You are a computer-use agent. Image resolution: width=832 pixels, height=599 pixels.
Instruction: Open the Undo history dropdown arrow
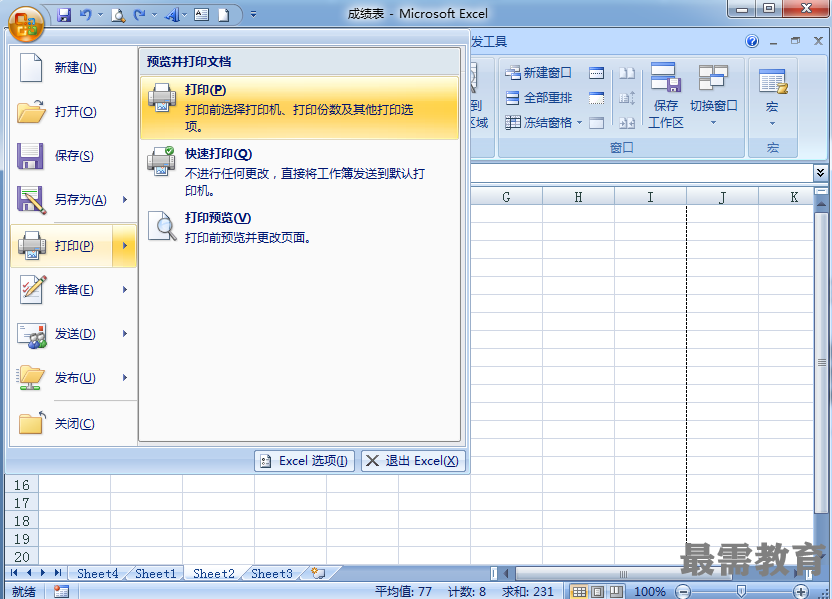coord(100,15)
